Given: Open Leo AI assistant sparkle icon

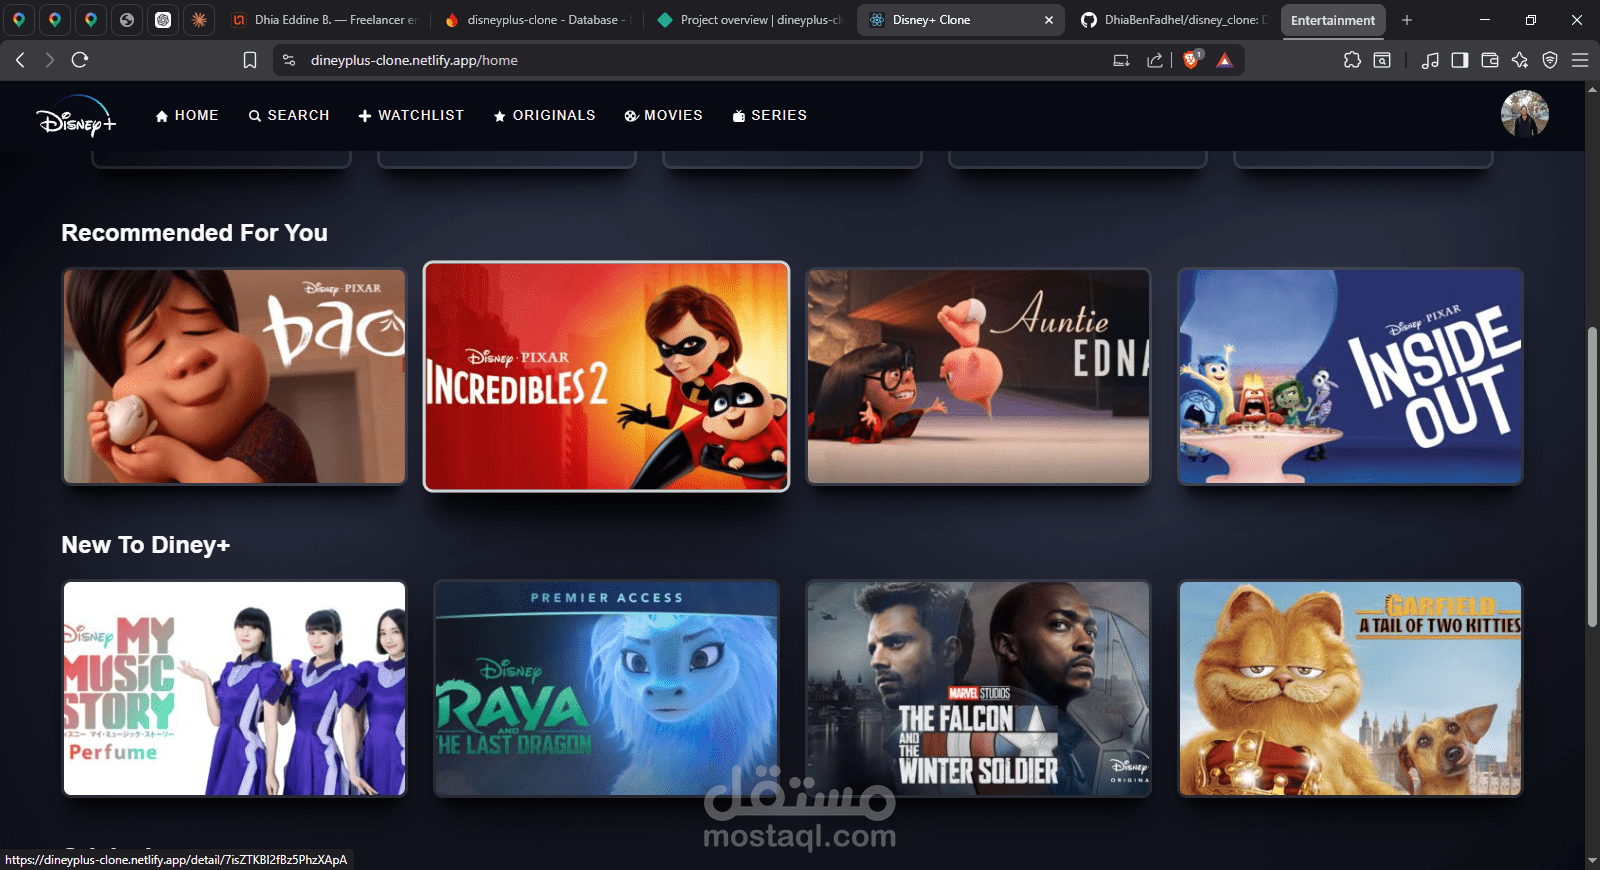Looking at the screenshot, I should [1520, 60].
